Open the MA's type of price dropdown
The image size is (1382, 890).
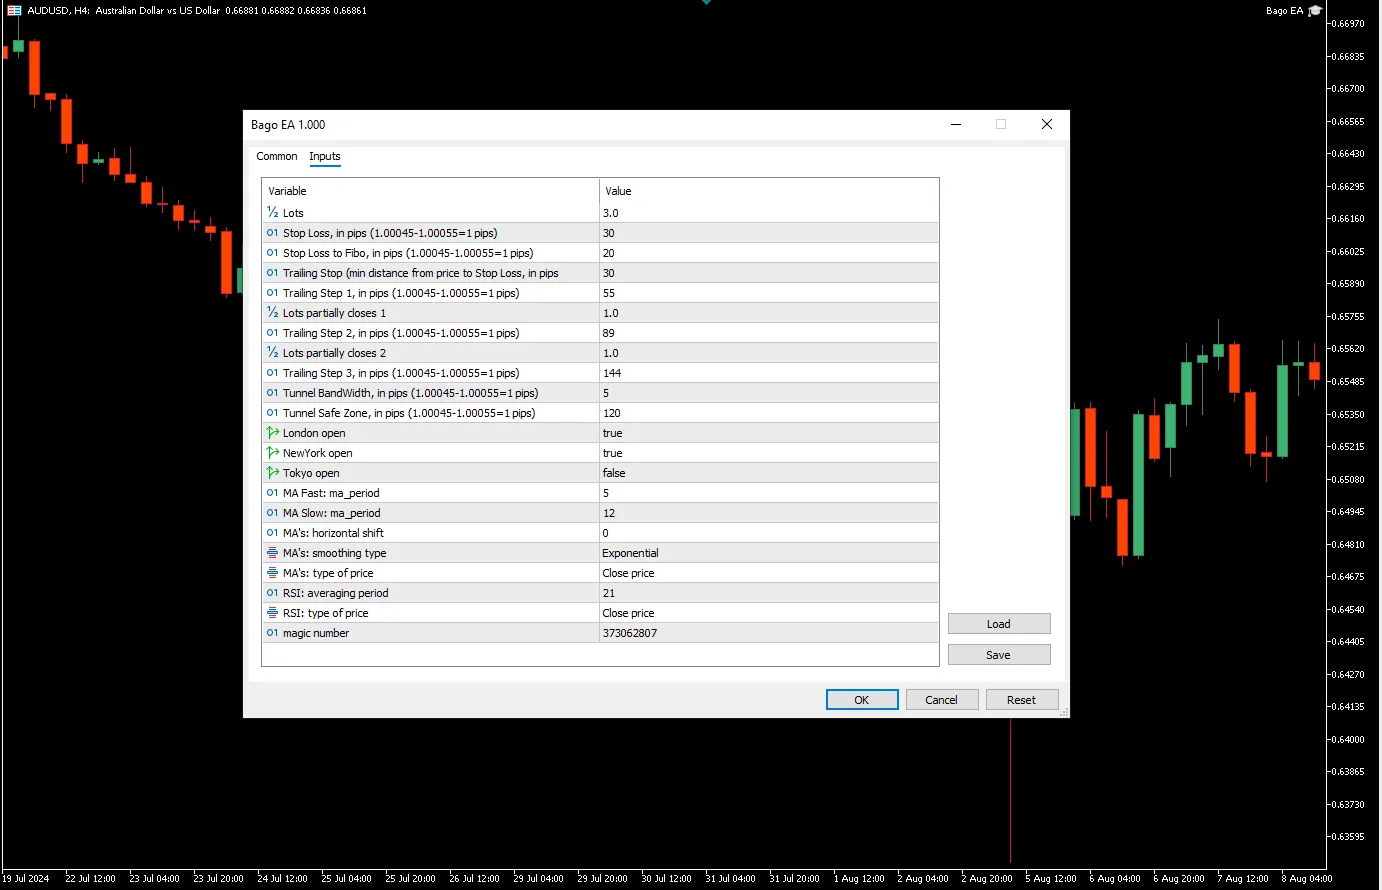[x=768, y=573]
